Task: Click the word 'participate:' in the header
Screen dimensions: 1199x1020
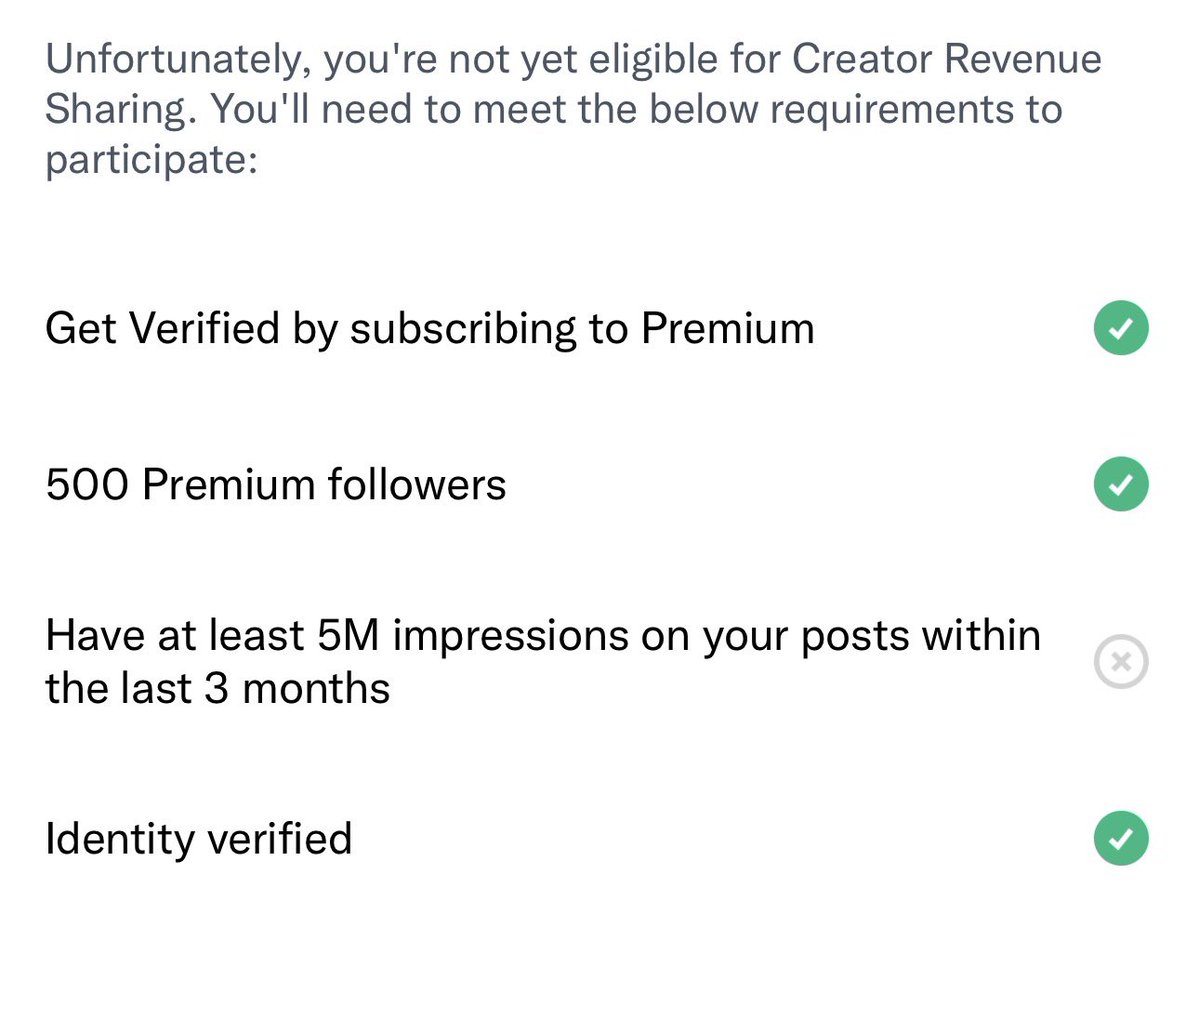Action: (x=151, y=160)
